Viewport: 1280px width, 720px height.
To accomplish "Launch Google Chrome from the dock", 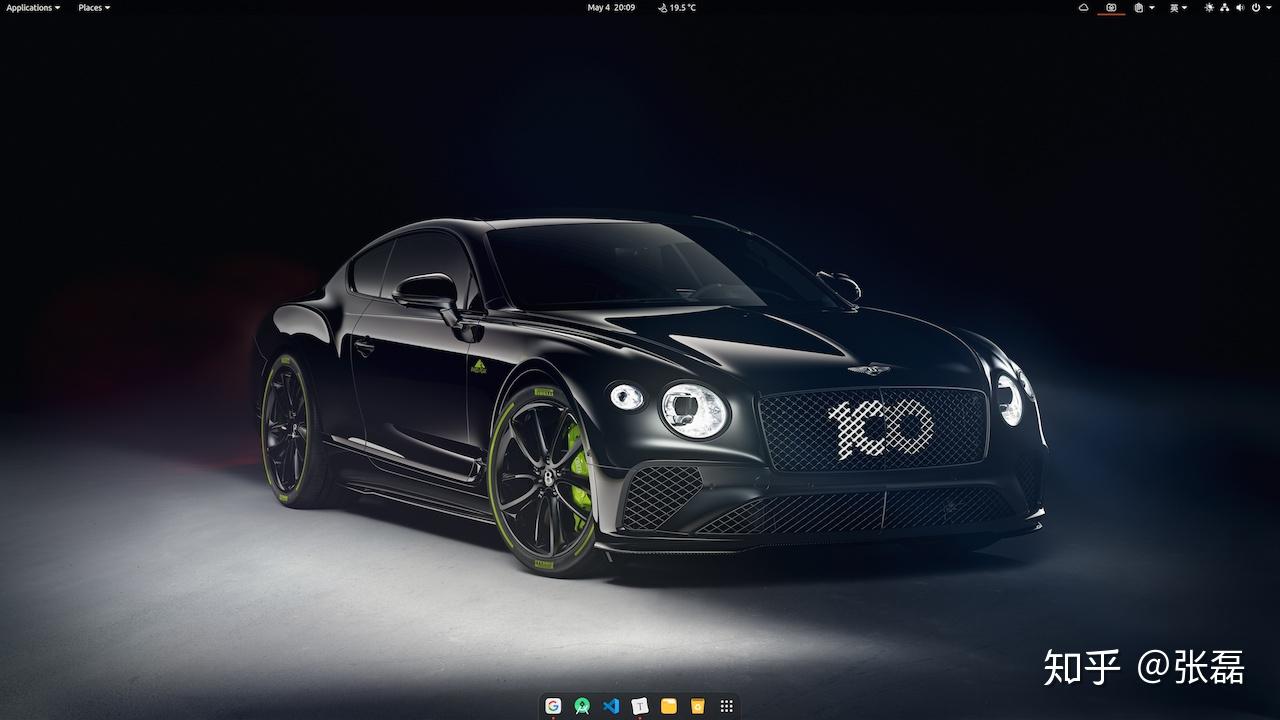I will 553,706.
